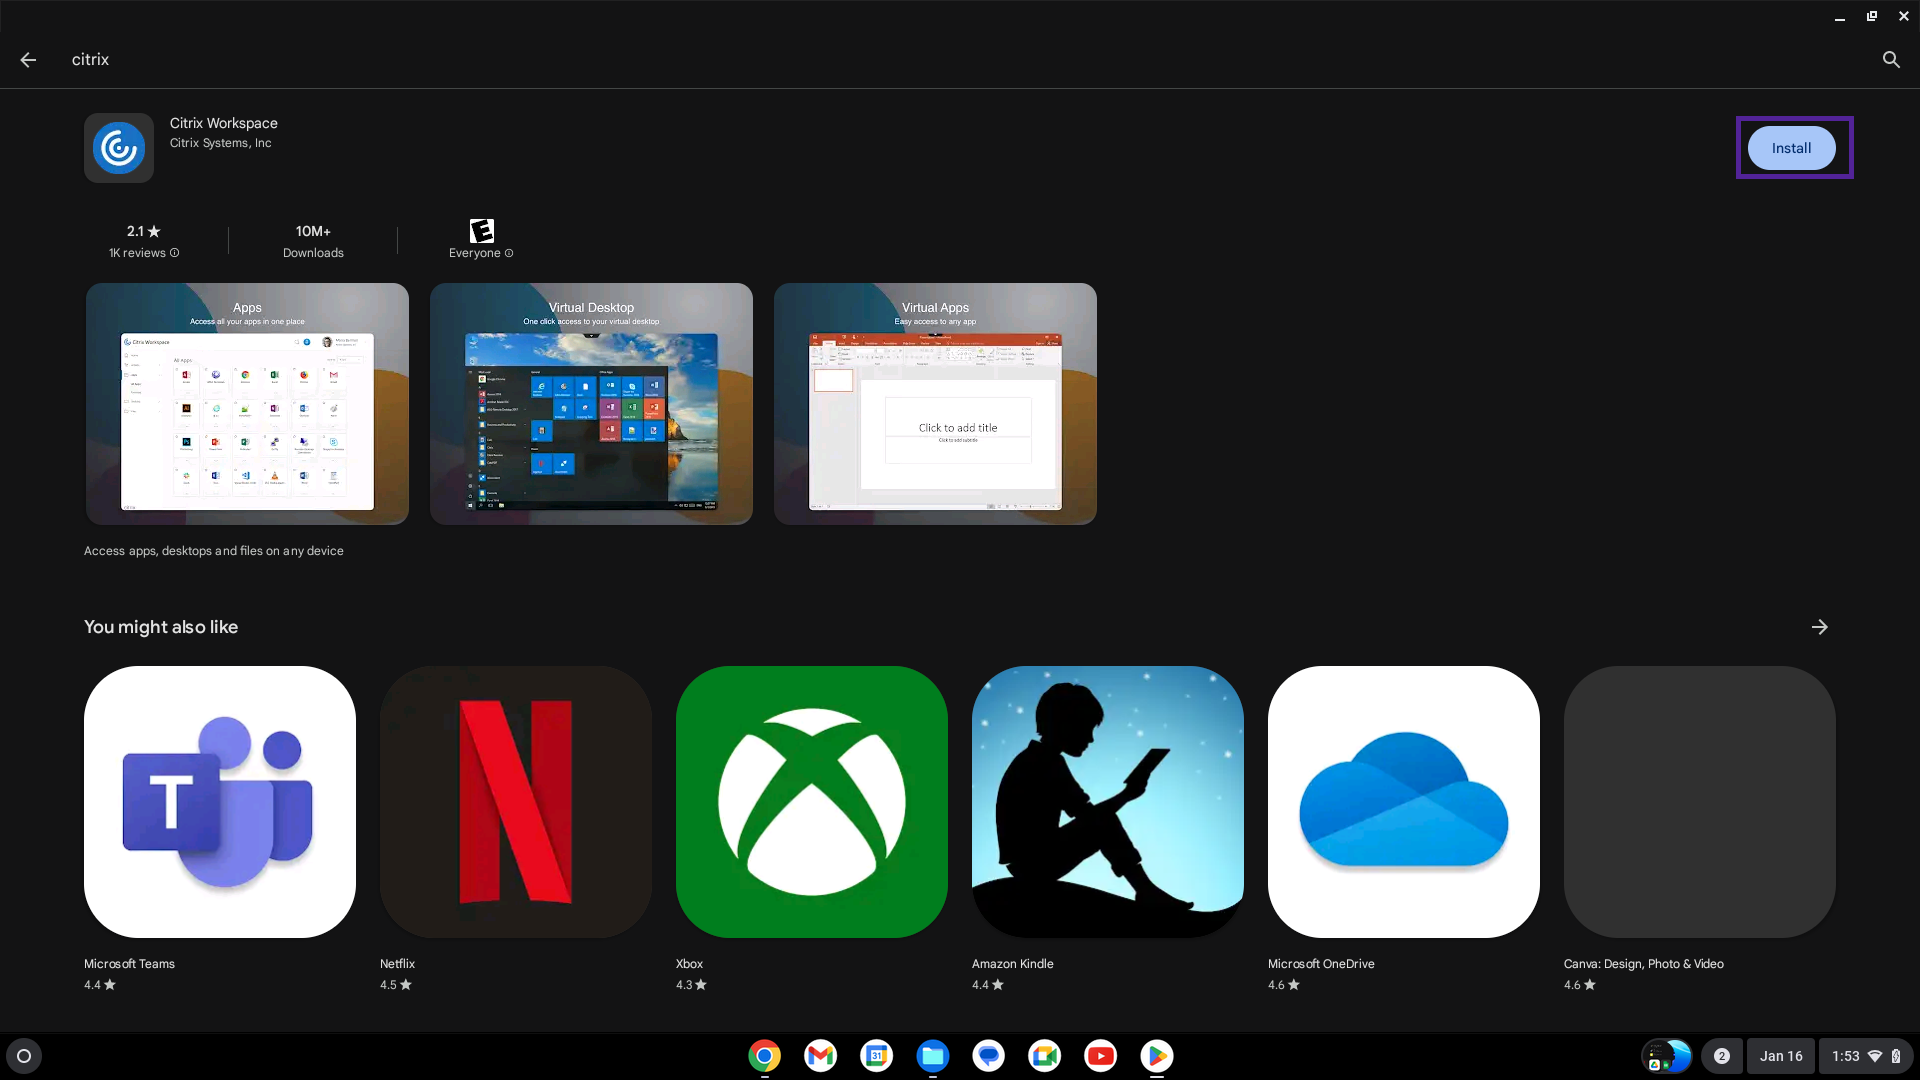The height and width of the screenshot is (1080, 1920).
Task: Open the Xbox app icon
Action: [x=812, y=802]
